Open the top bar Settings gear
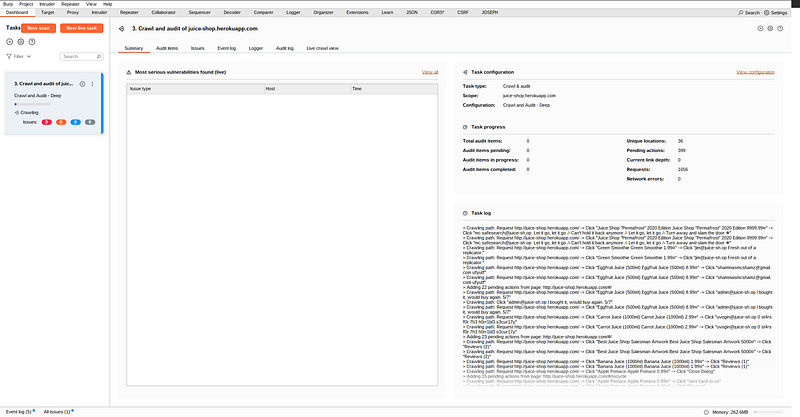The height and width of the screenshot is (417, 800). (x=766, y=12)
